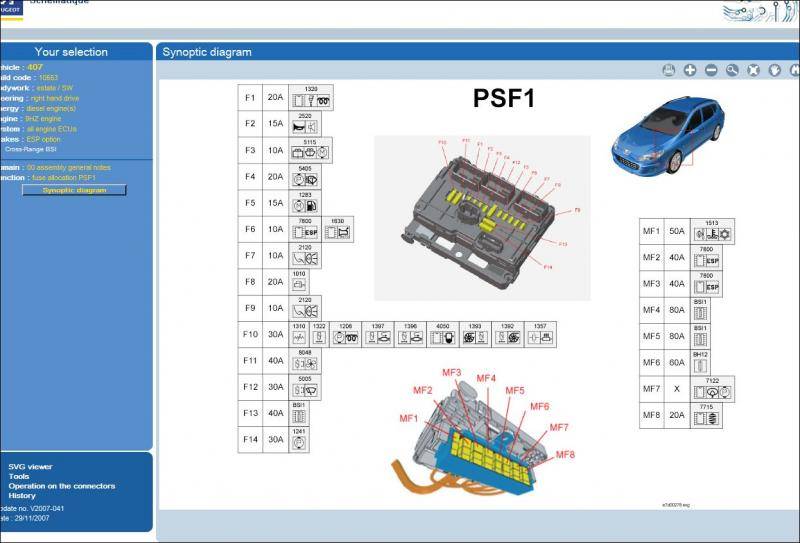Viewport: 800px width, 543px height.
Task: Select the magnifier zoom tool
Action: [x=732, y=70]
